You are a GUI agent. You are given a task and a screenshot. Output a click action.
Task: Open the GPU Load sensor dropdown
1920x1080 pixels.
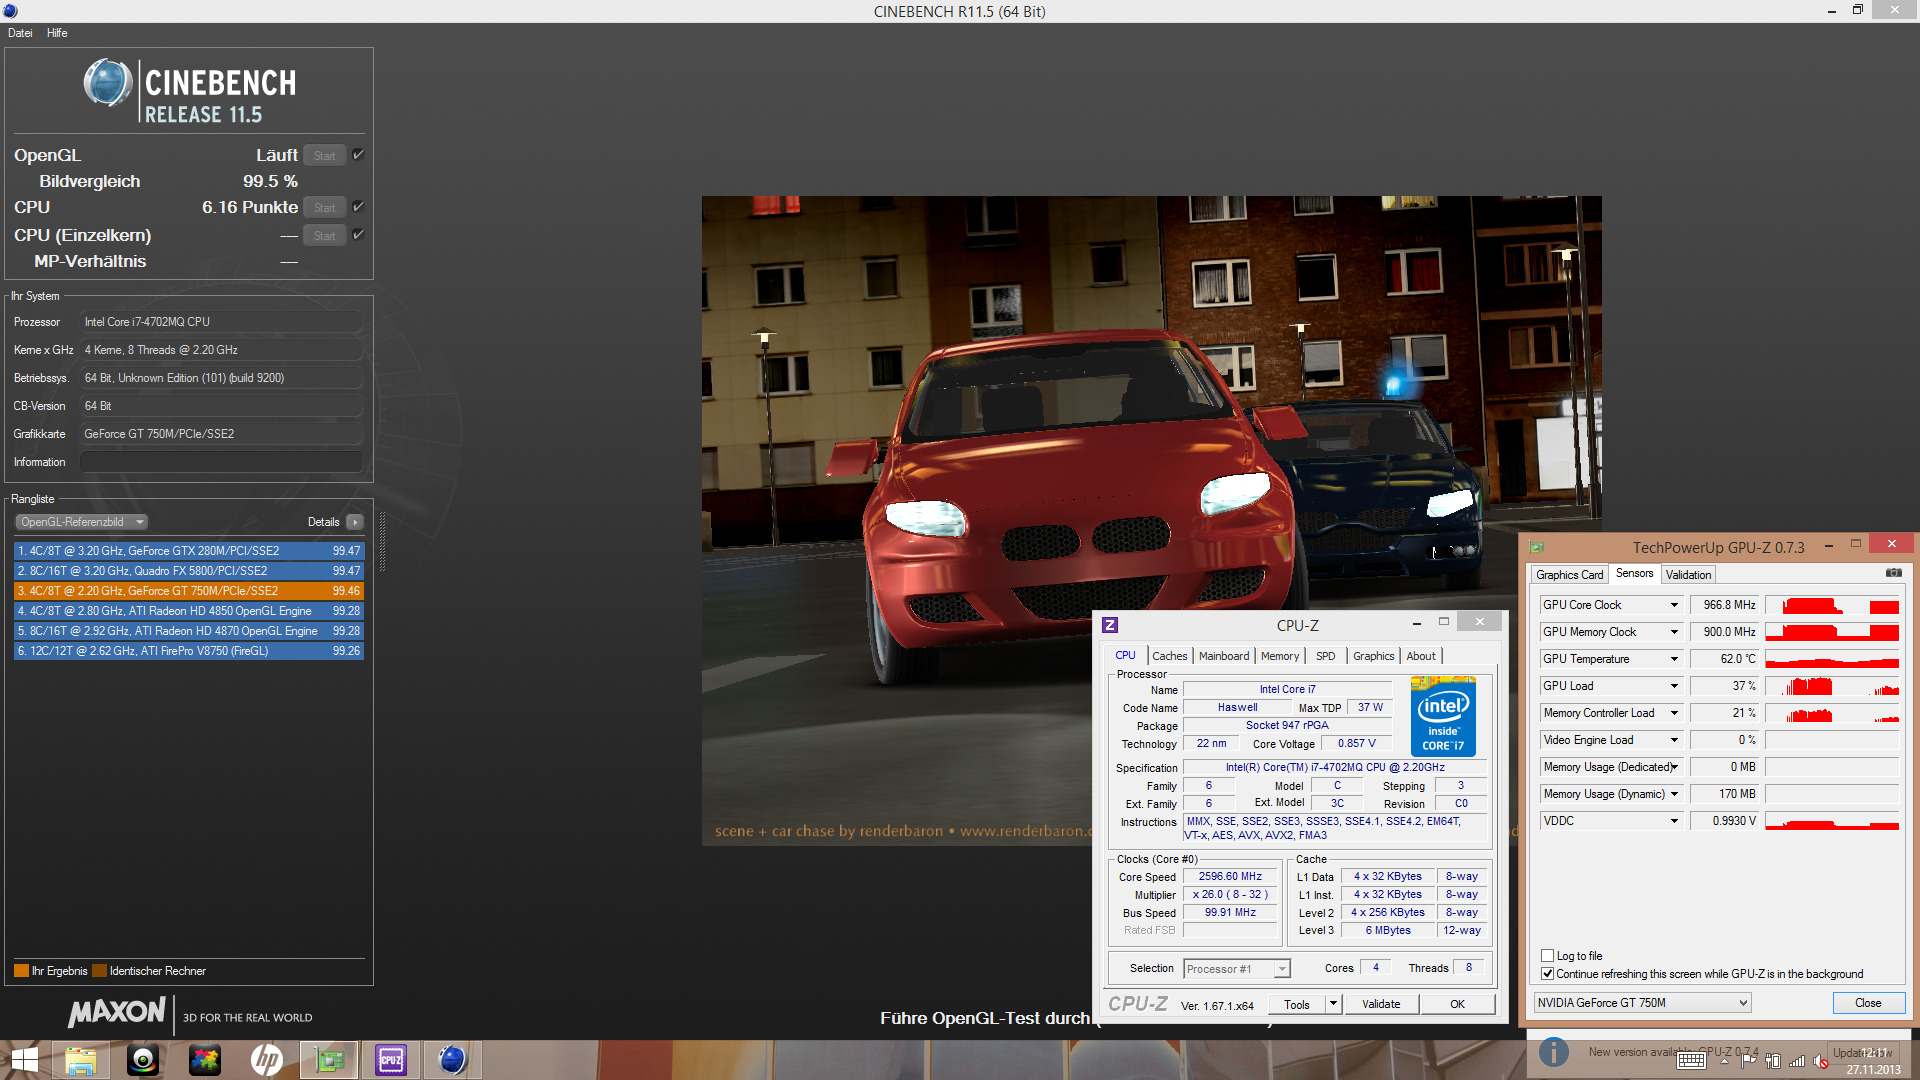click(1673, 686)
